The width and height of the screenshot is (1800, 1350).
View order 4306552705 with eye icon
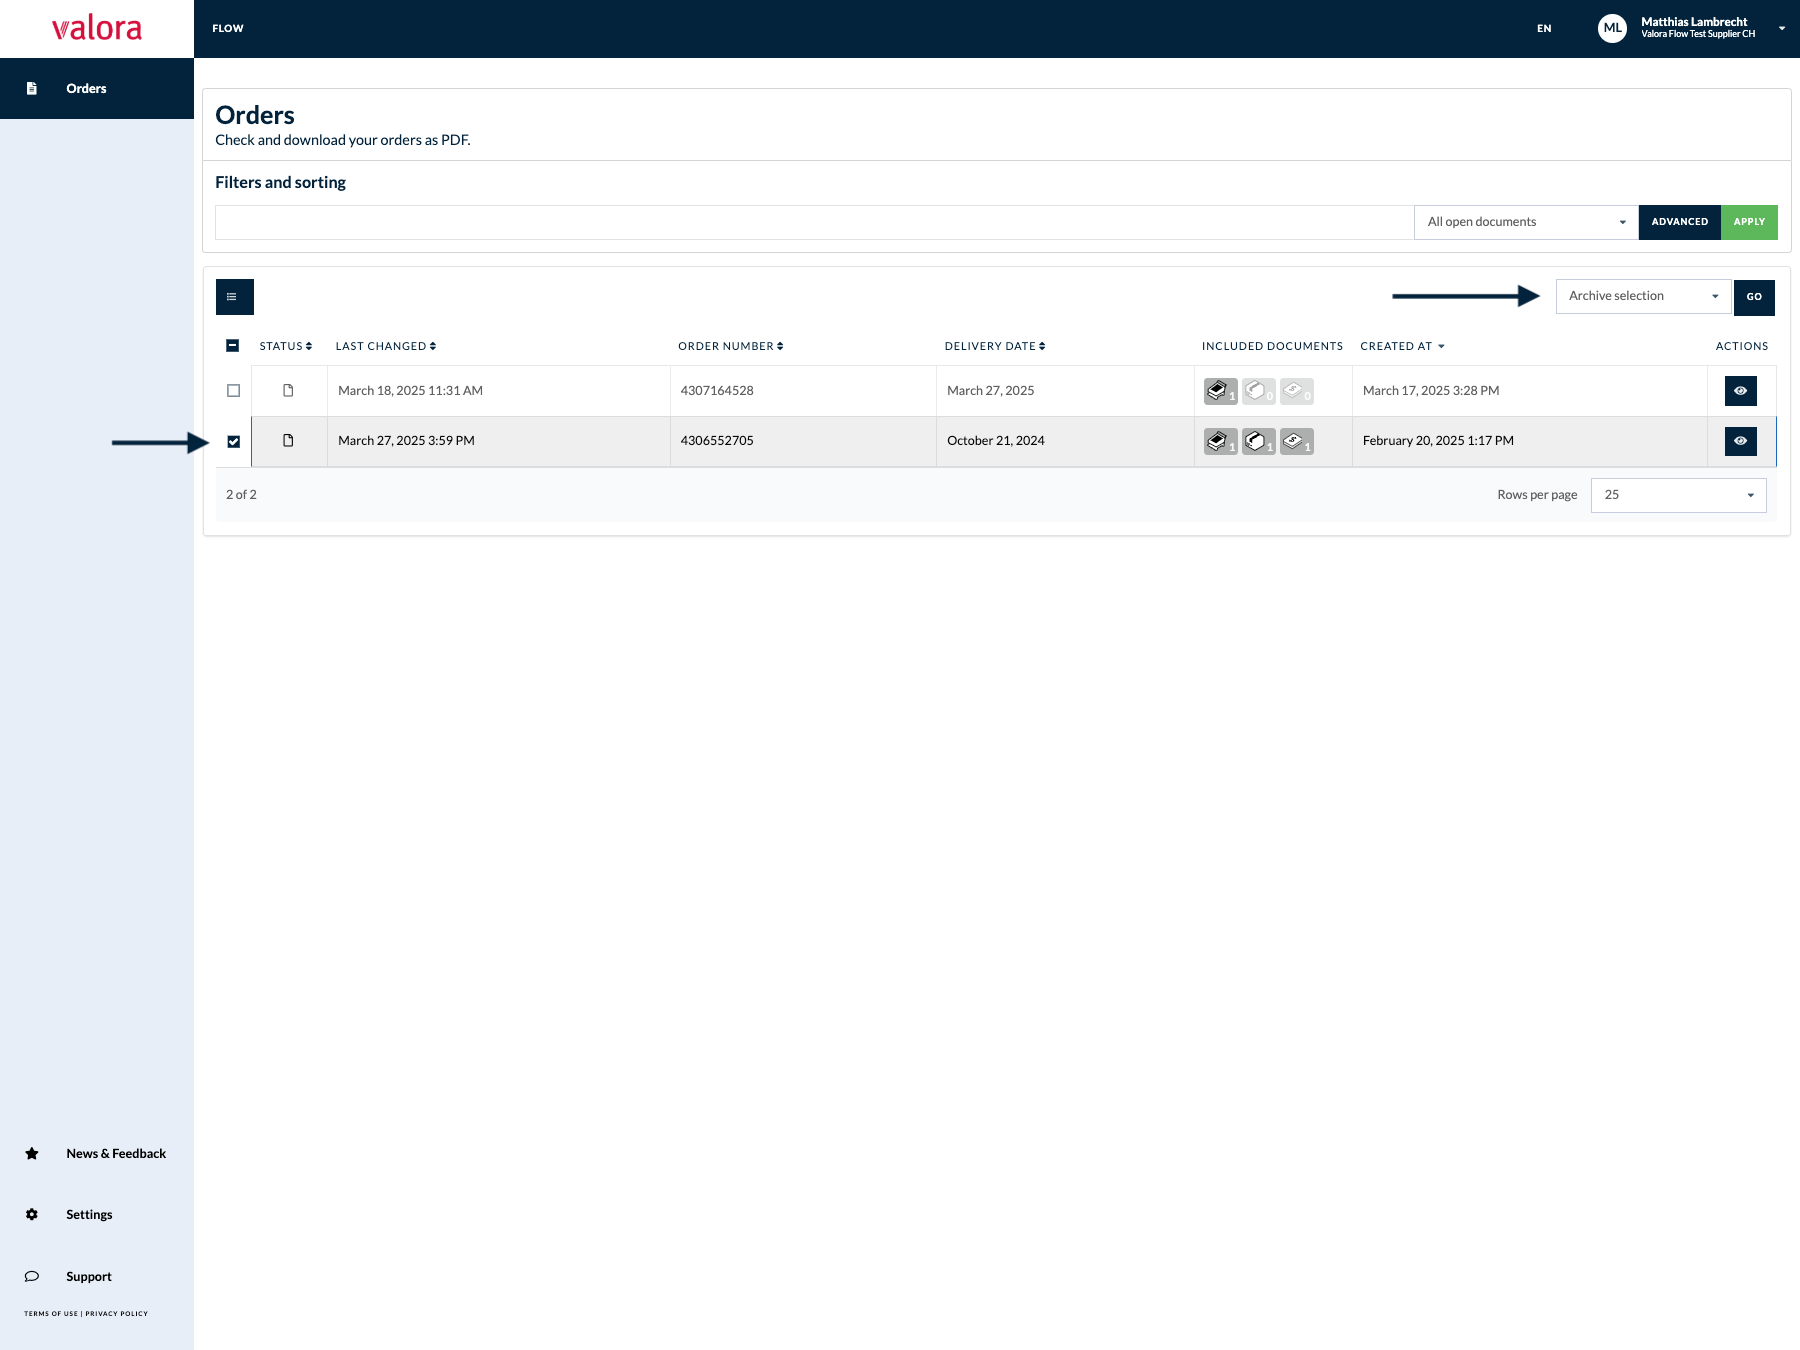[1740, 441]
